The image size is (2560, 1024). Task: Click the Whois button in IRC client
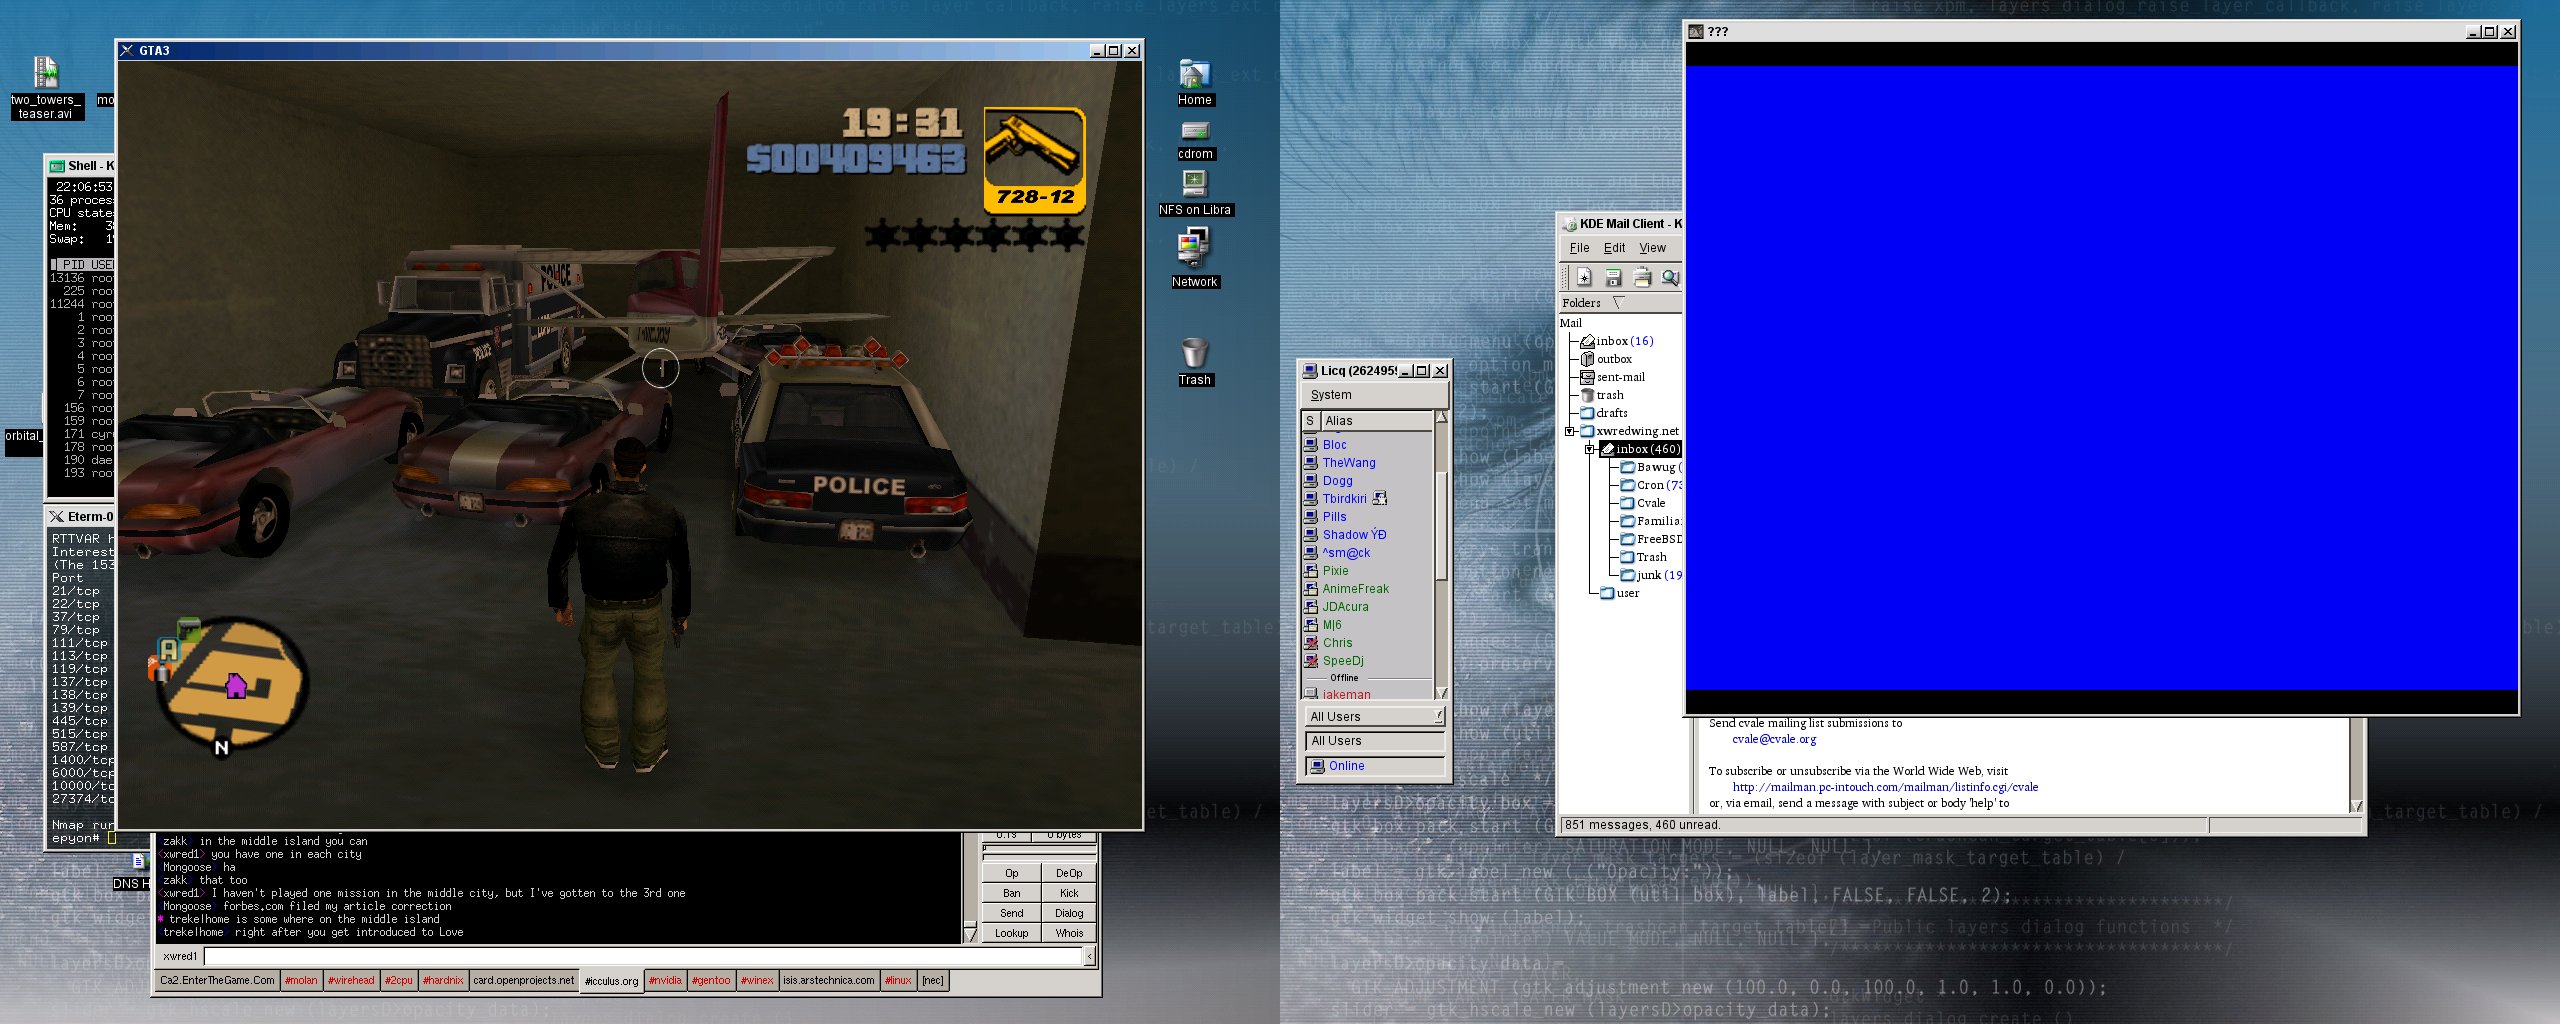[1068, 933]
